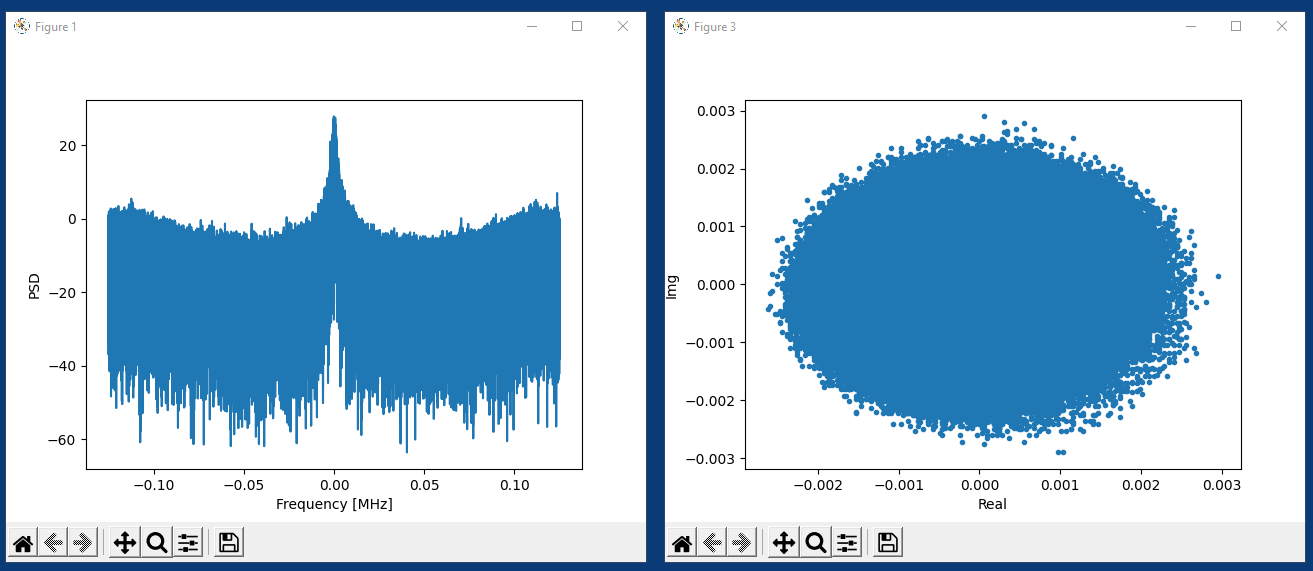The width and height of the screenshot is (1313, 571).
Task: Reset Figure 1 view with Home icon
Action: (x=23, y=543)
